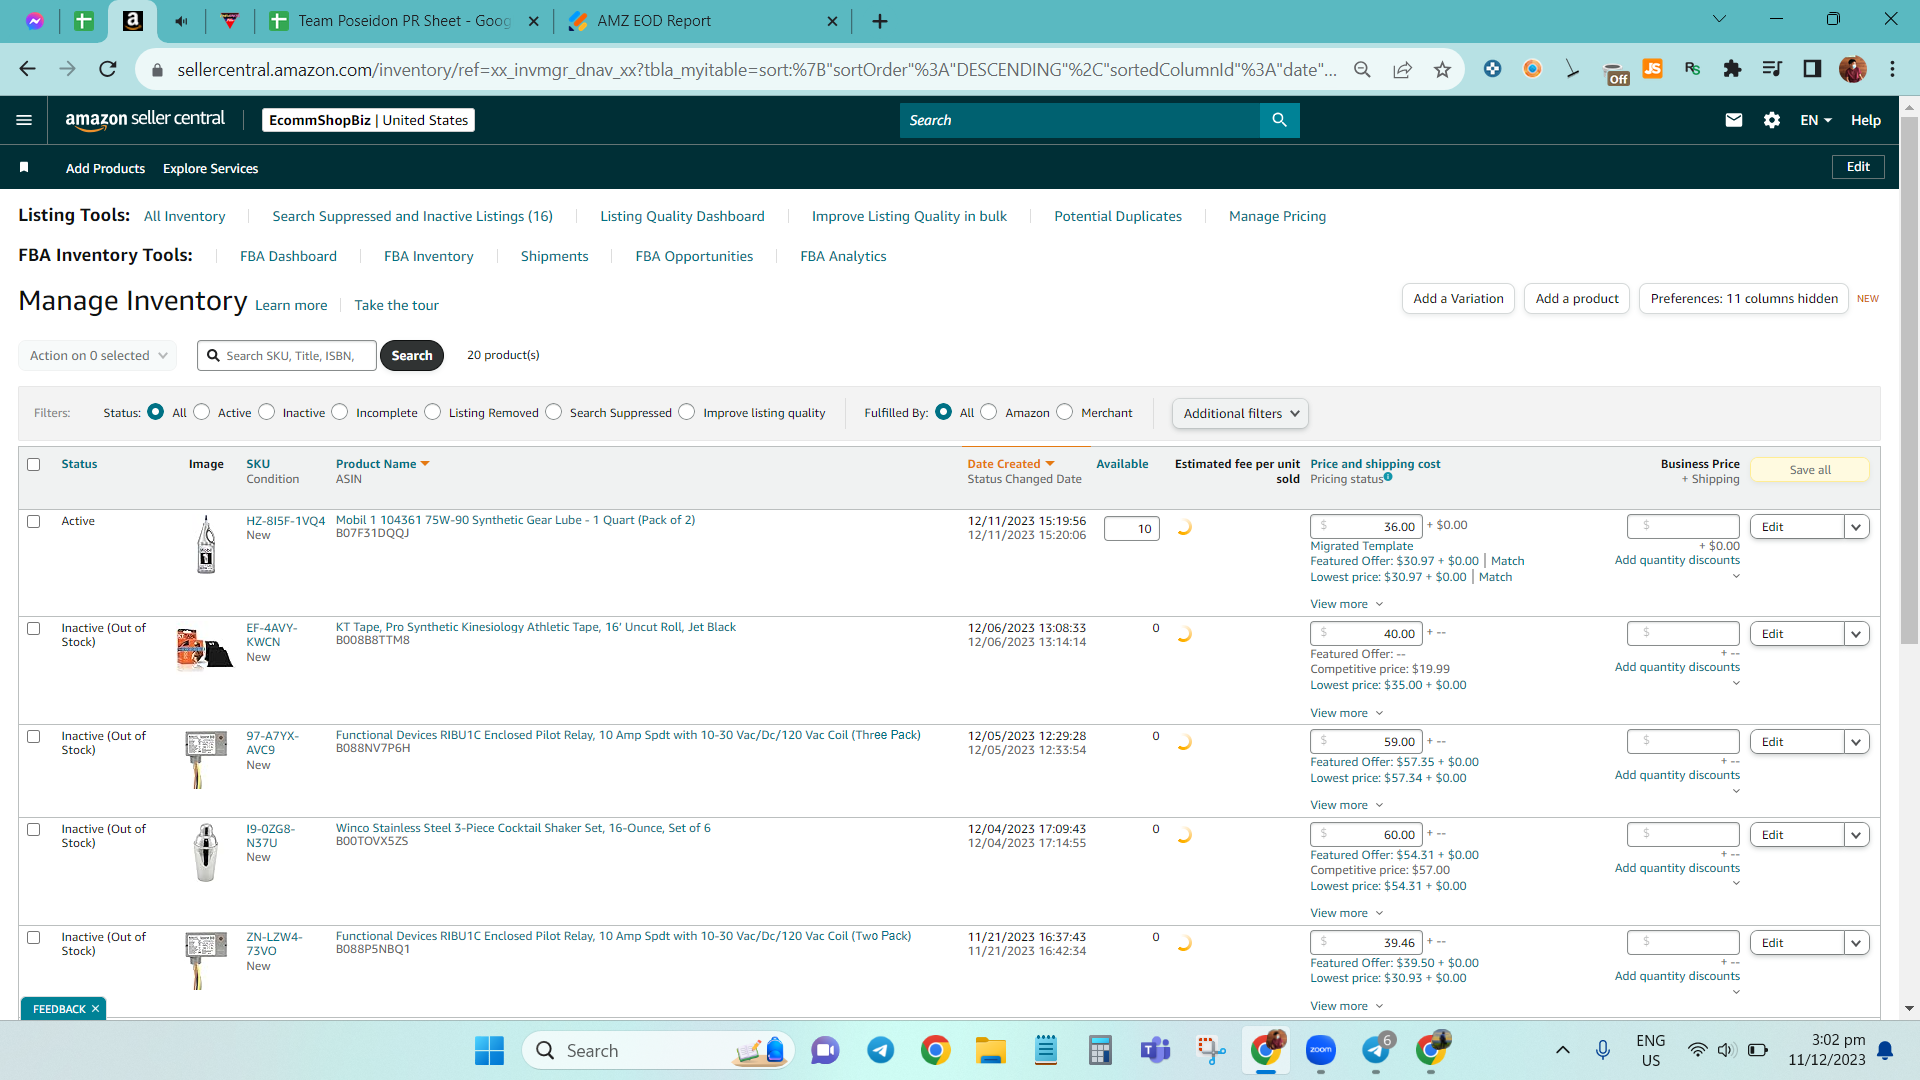The height and width of the screenshot is (1080, 1920).
Task: Open File Explorer from the taskbar
Action: 990,1050
